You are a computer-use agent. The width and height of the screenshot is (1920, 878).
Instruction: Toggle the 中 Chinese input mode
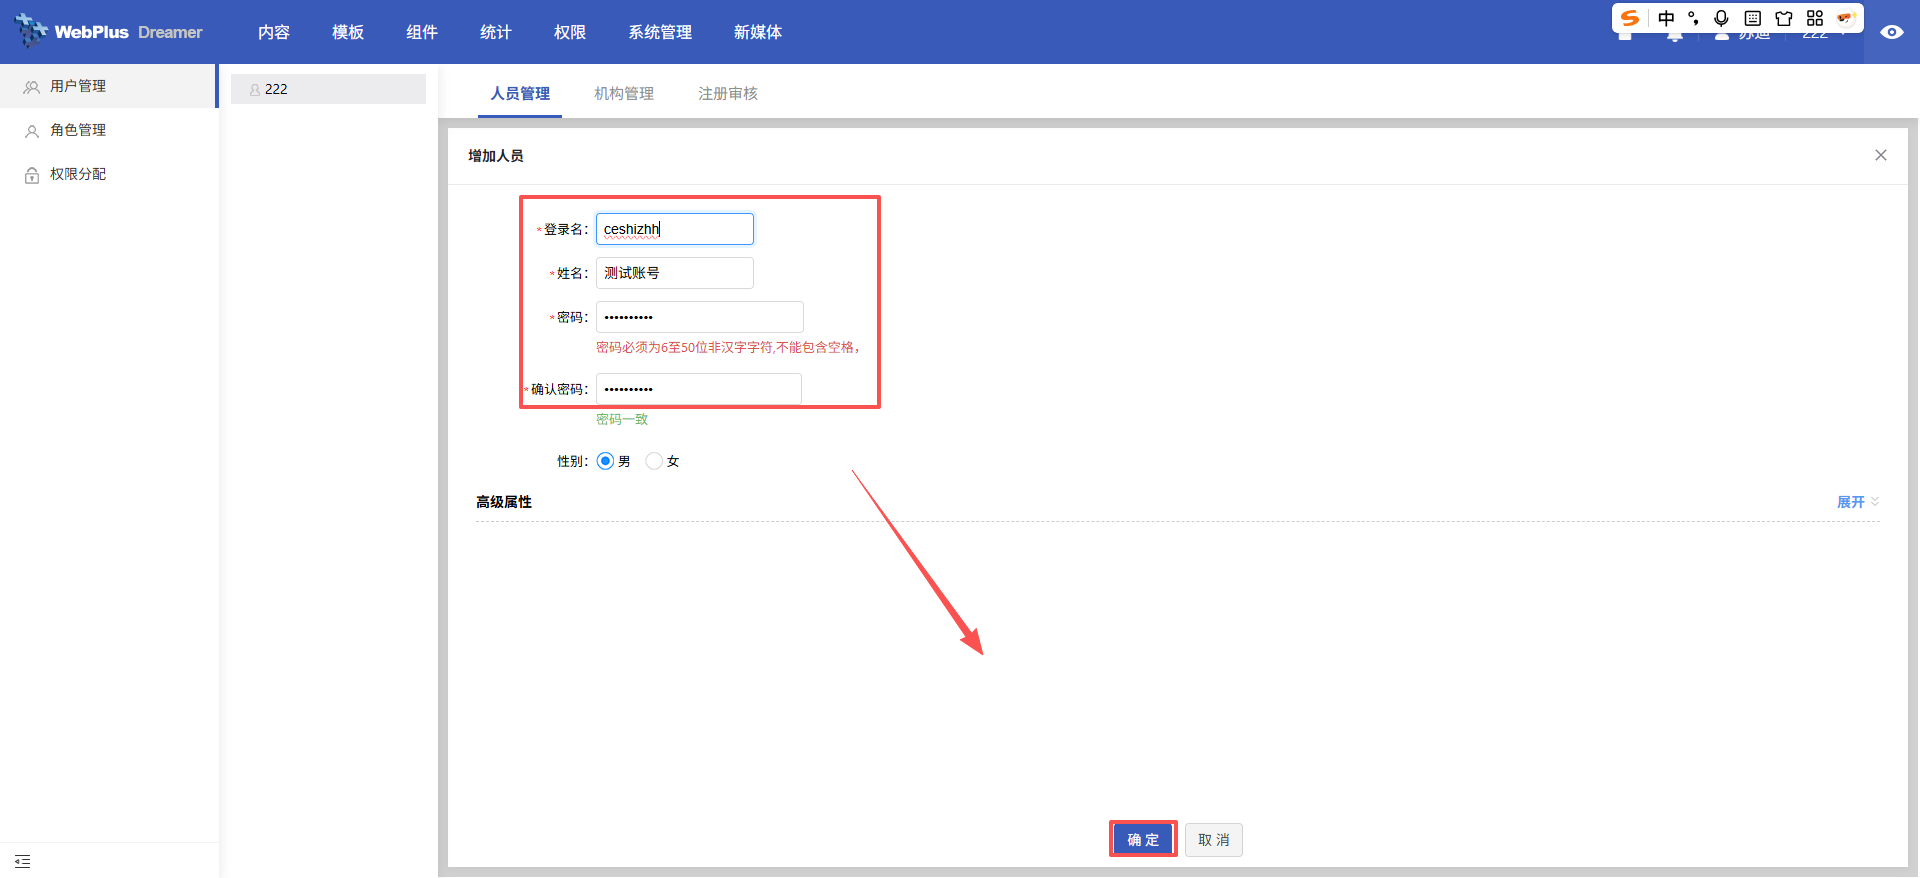click(x=1666, y=18)
